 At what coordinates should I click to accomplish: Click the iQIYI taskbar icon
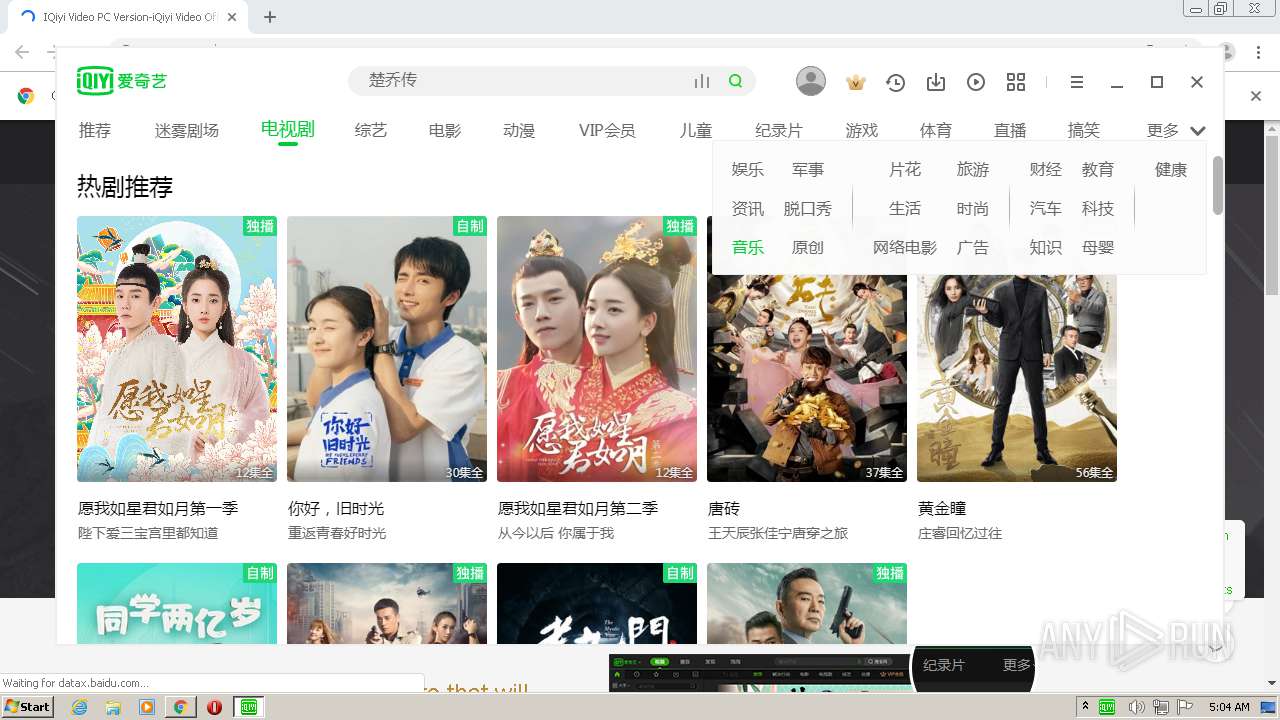click(249, 707)
